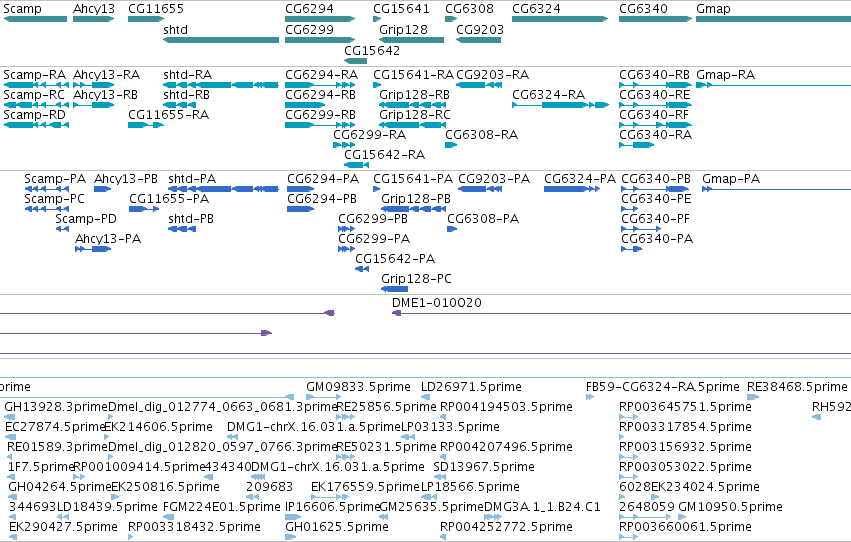Click the DME1-010020 purple feature label
The height and width of the screenshot is (542, 851).
437,303
